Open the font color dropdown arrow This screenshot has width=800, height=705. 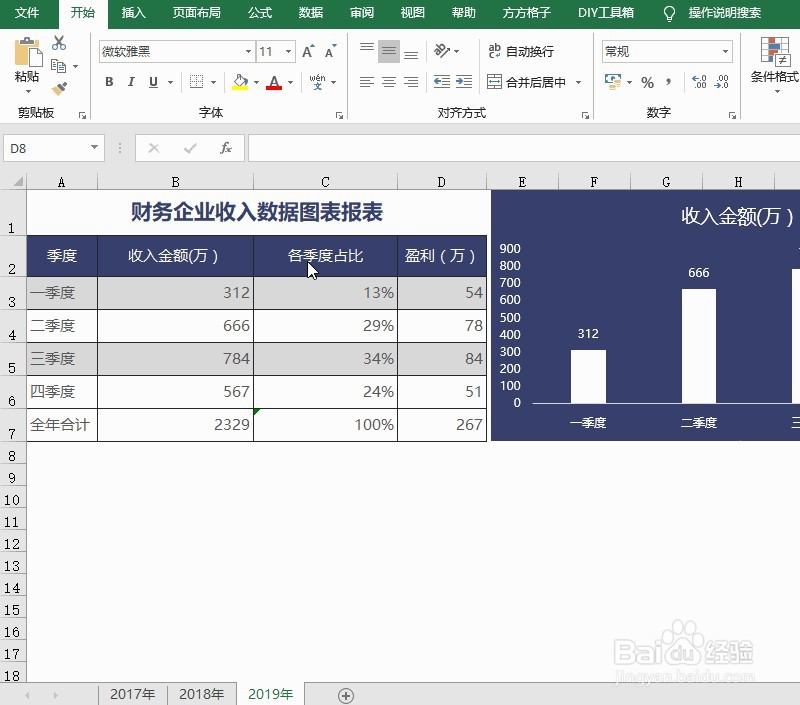tap(288, 82)
